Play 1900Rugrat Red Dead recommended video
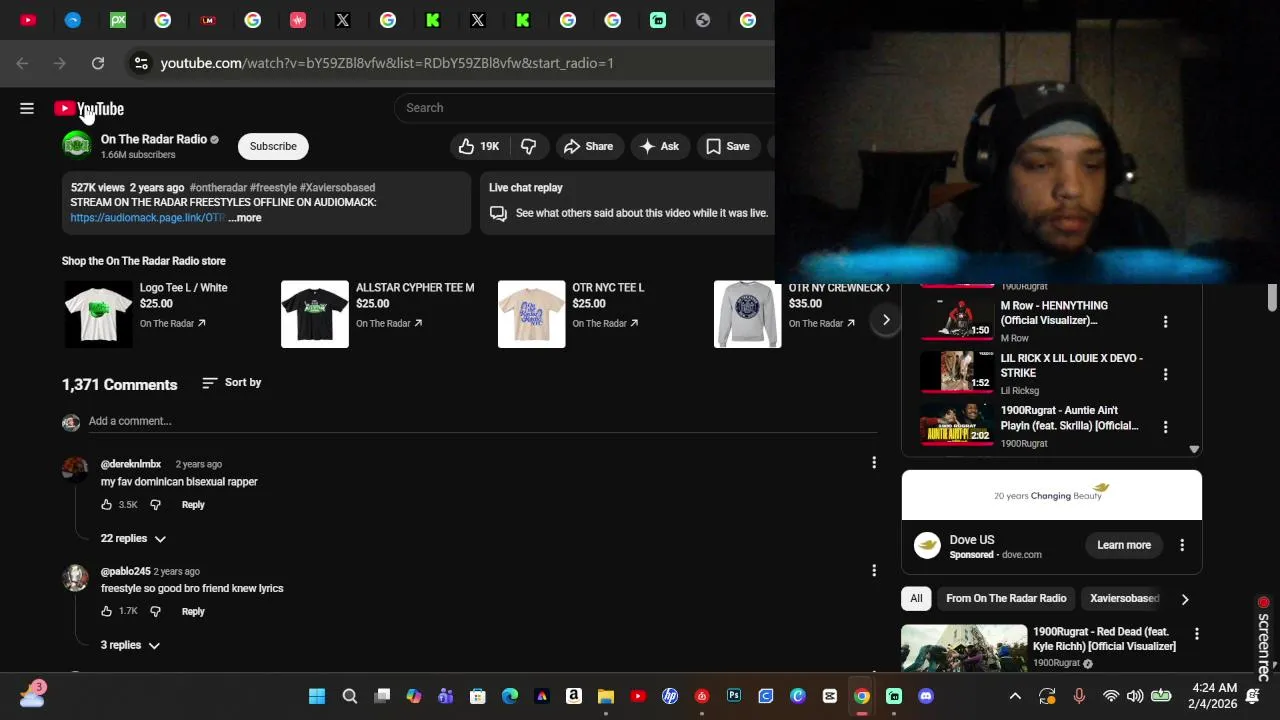Screen dimensions: 1280x720 [964, 648]
